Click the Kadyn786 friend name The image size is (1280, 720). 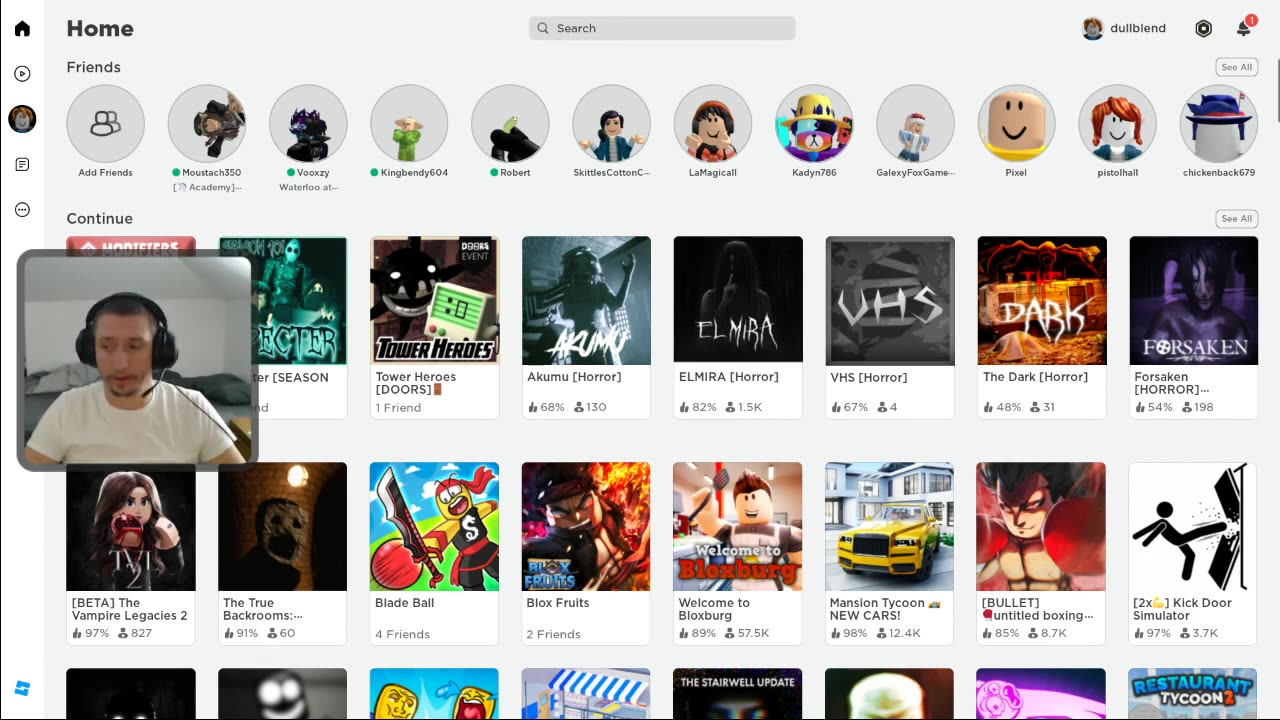click(x=814, y=172)
